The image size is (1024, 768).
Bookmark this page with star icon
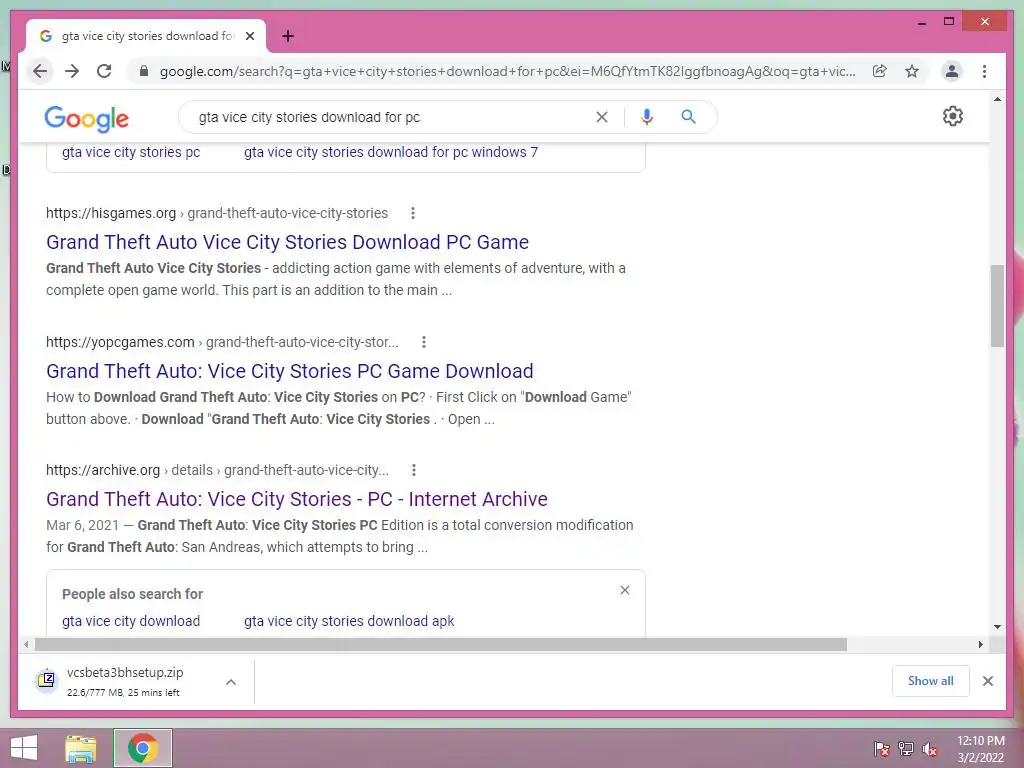(912, 71)
